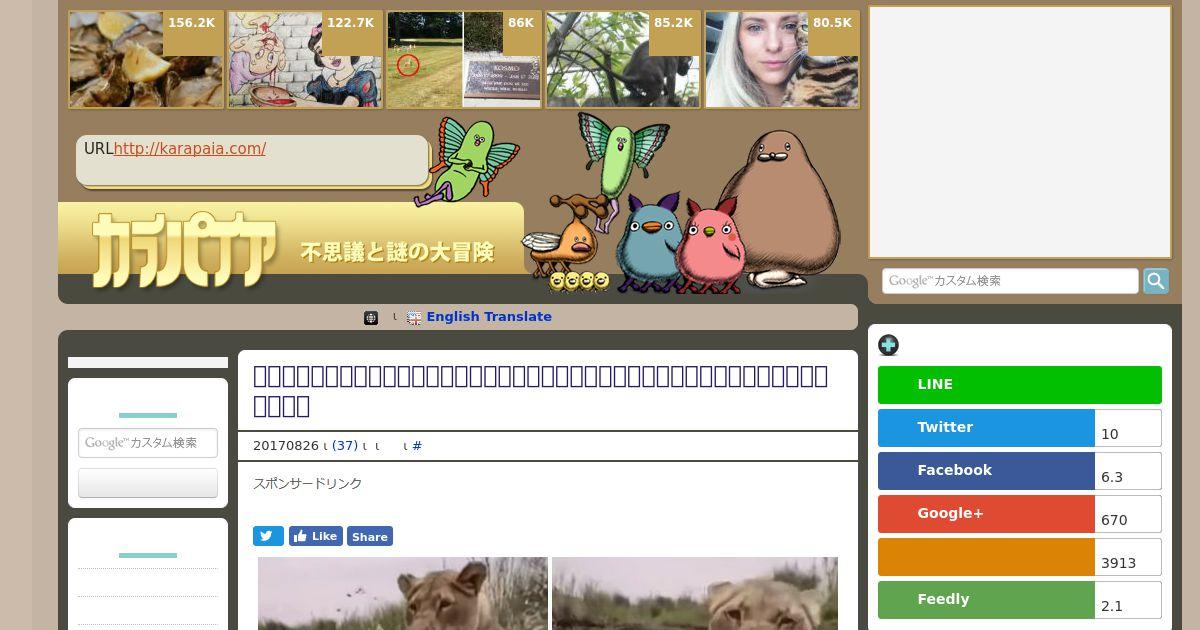
Task: Open the gravestone thumbnail with 86K
Action: pyautogui.click(x=464, y=60)
